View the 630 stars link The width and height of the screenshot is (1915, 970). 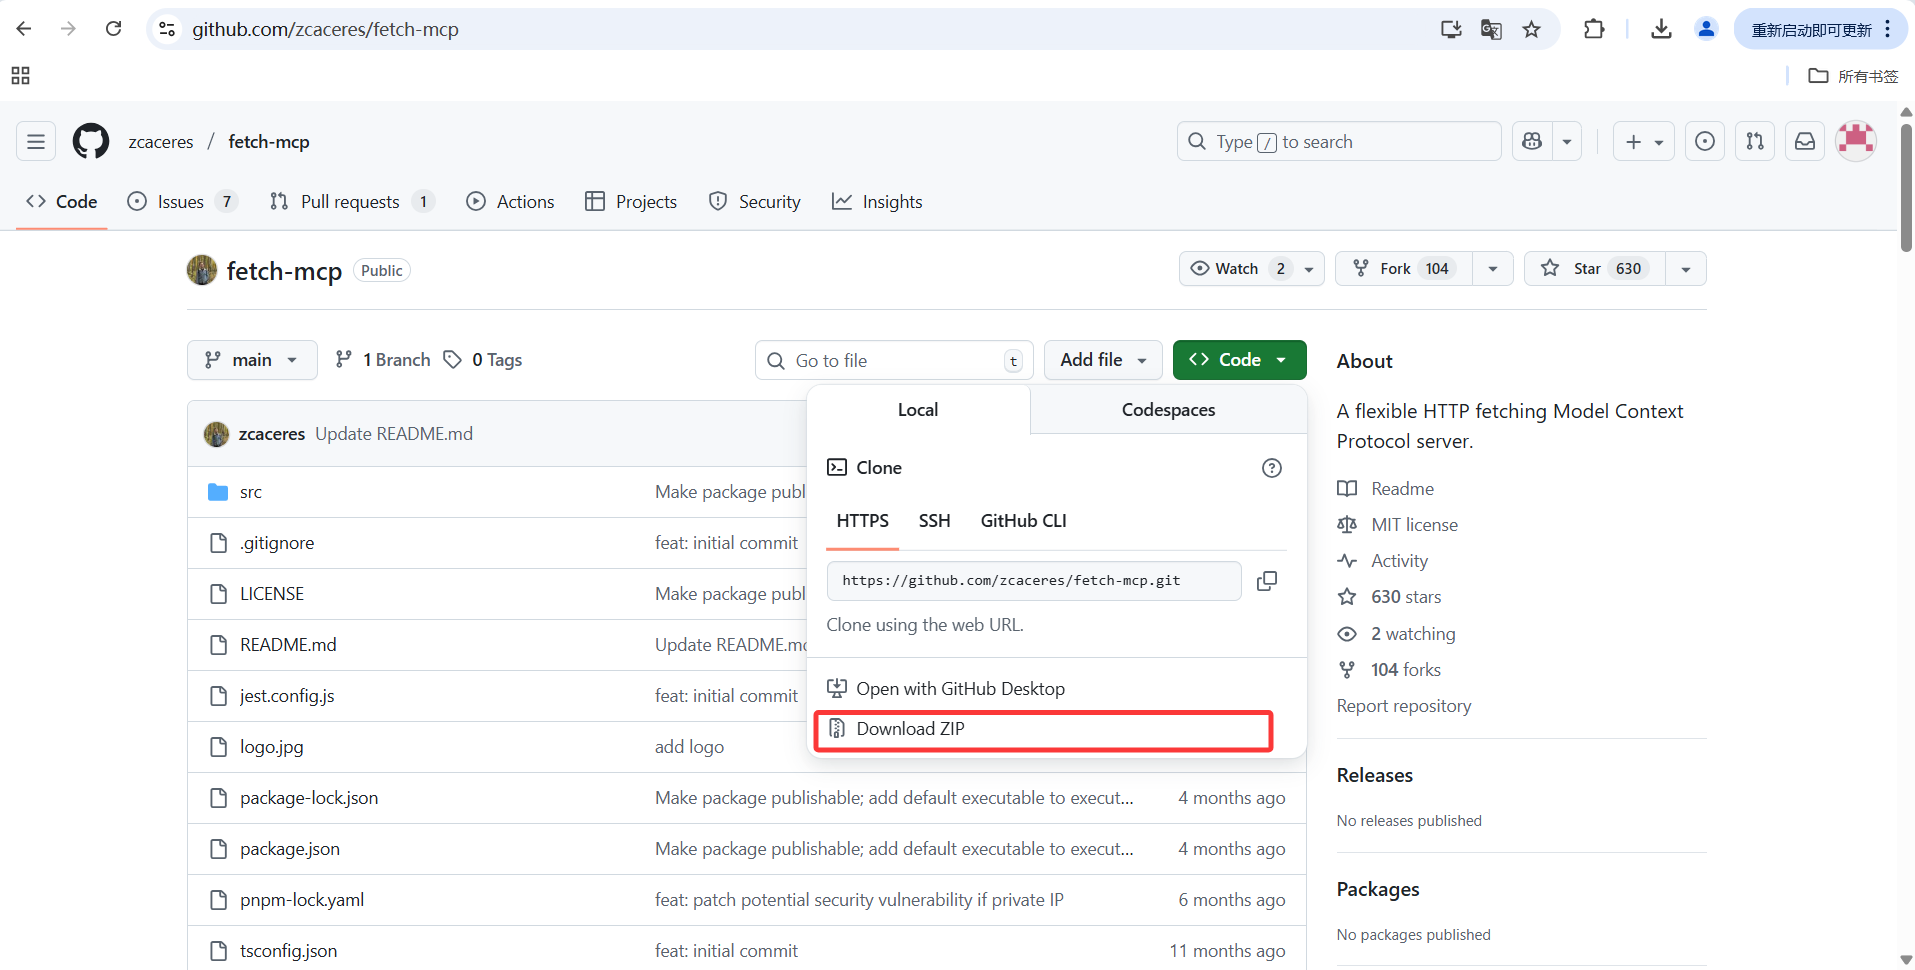pos(1406,597)
